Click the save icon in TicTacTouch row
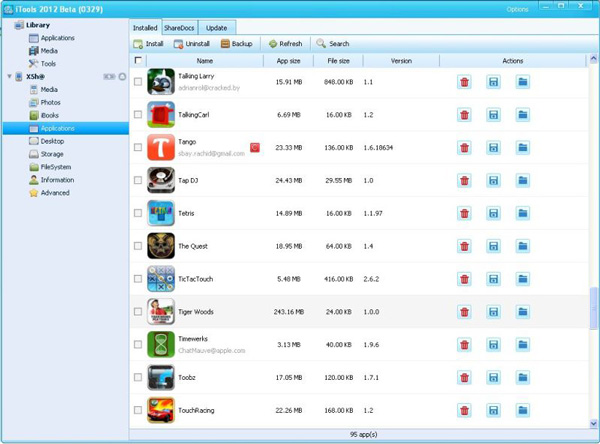The width and height of the screenshot is (600, 444). click(493, 279)
